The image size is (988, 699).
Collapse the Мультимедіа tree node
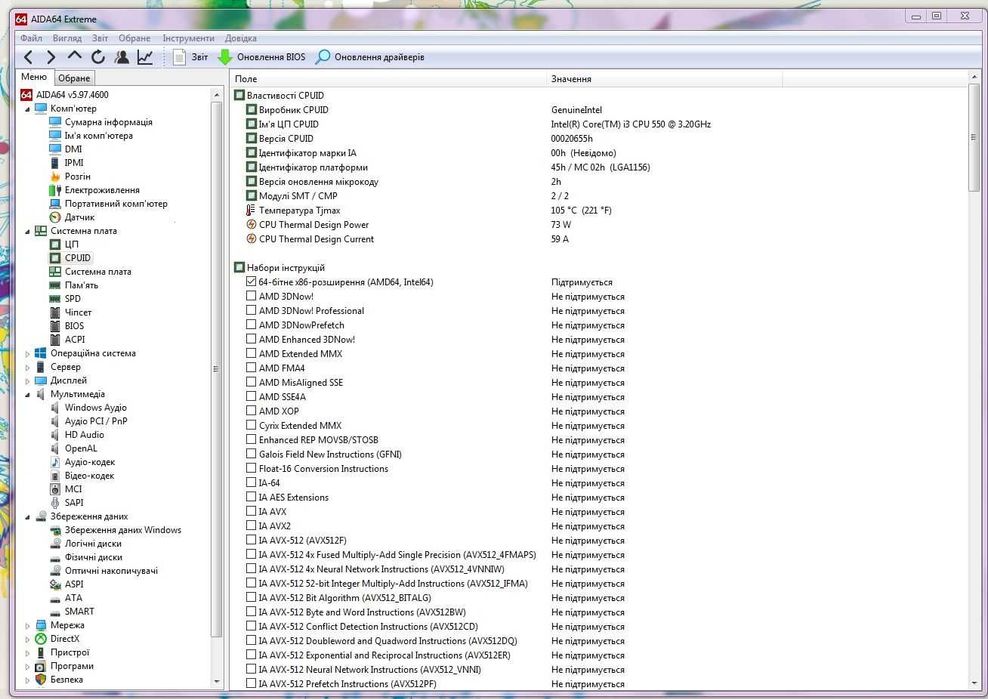click(27, 395)
